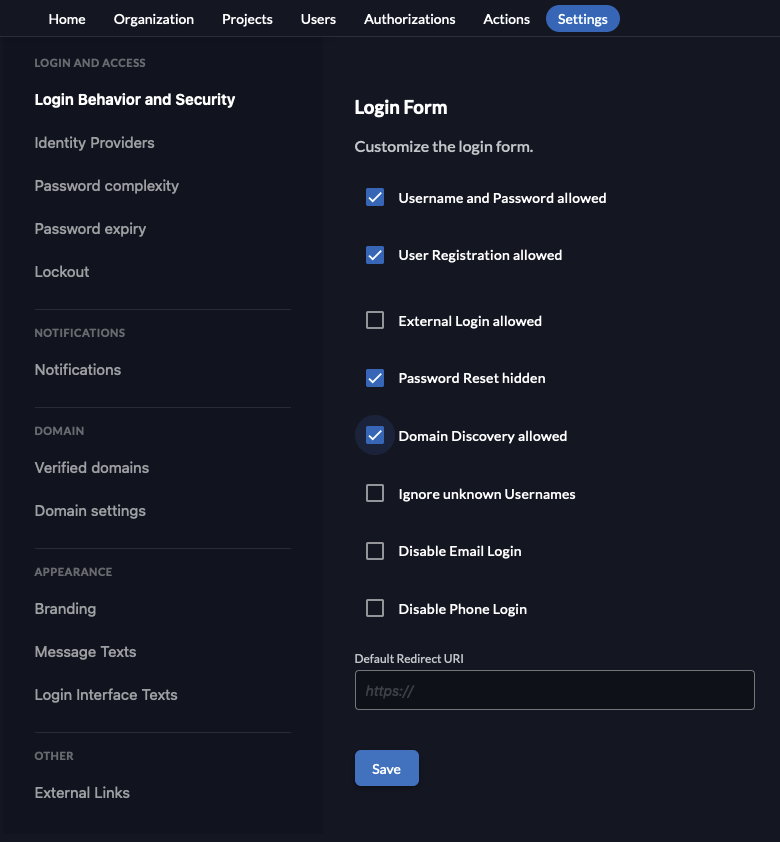Check Disable Email Login
780x842 pixels.
375,550
